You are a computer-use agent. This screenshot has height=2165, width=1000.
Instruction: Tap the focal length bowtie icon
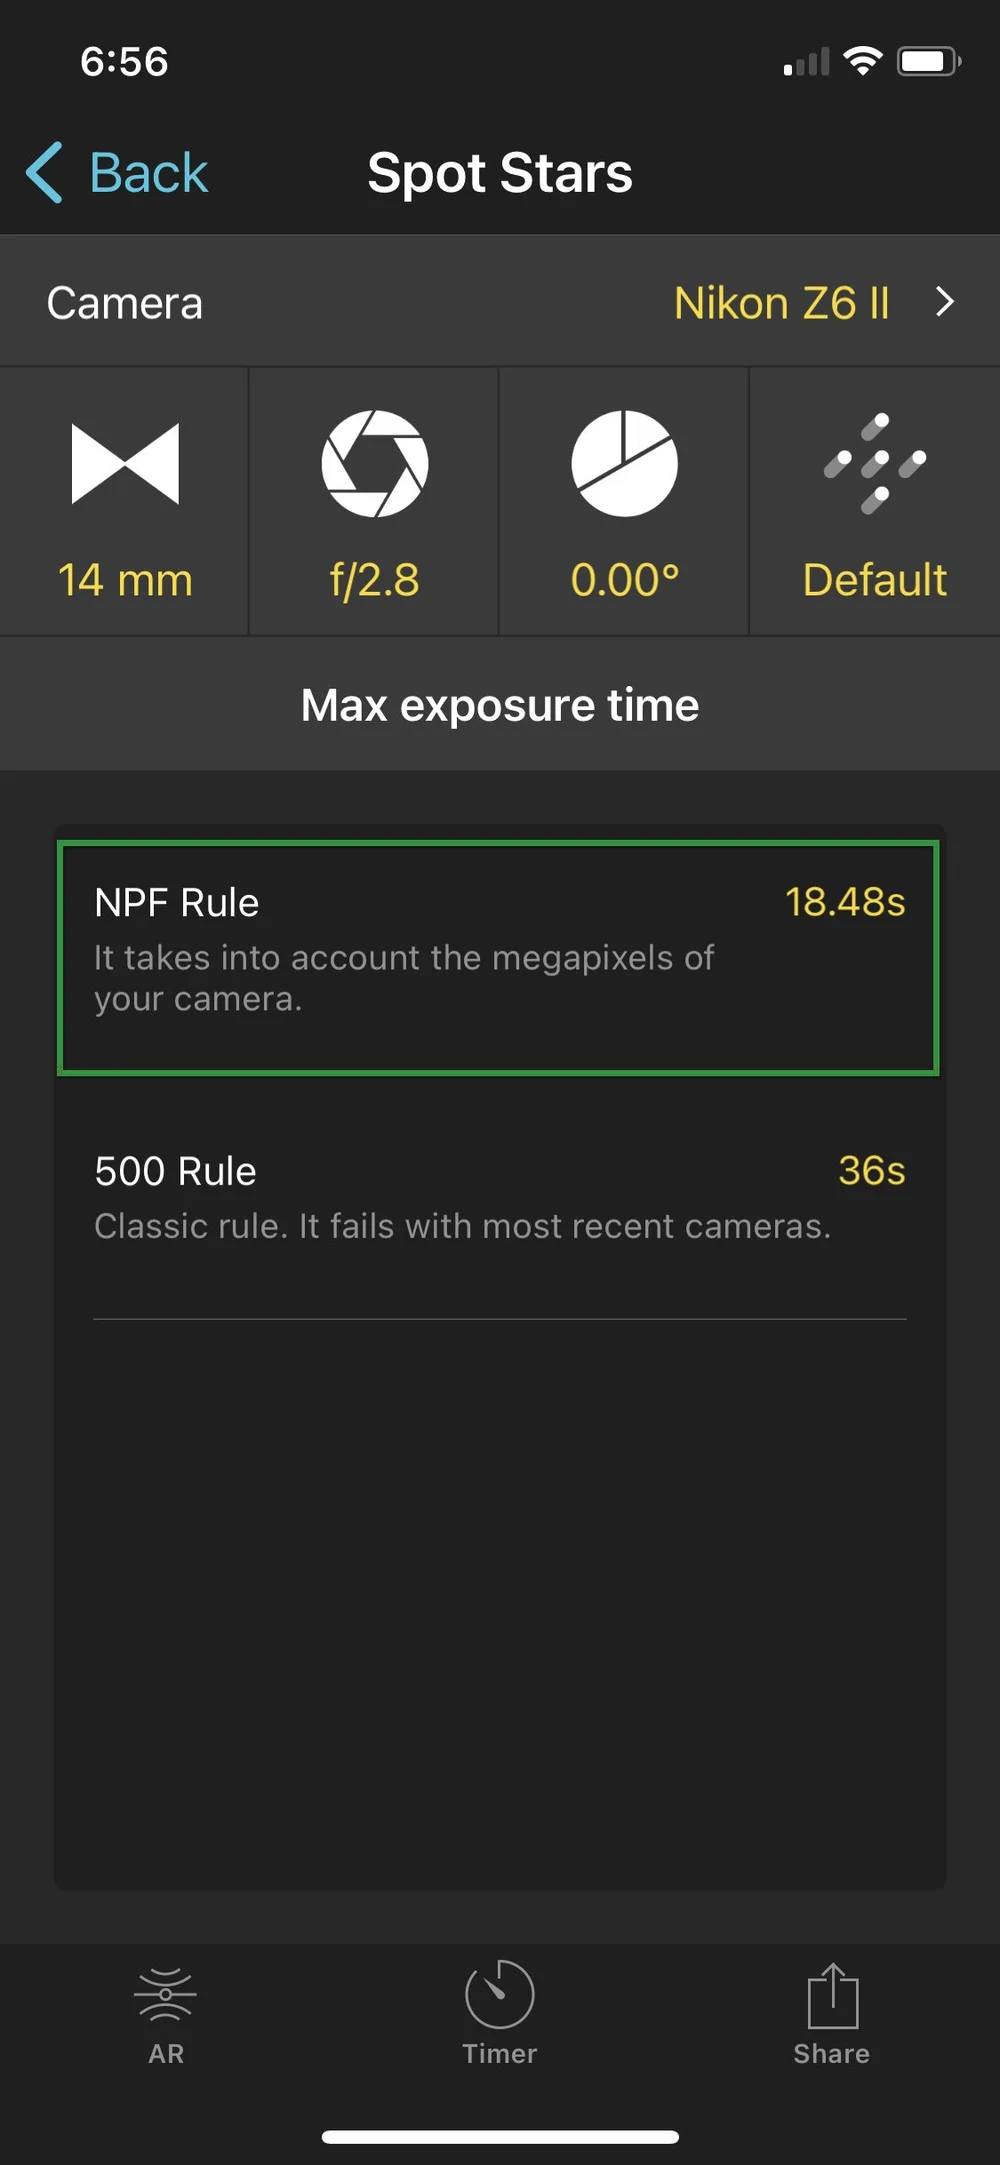125,463
